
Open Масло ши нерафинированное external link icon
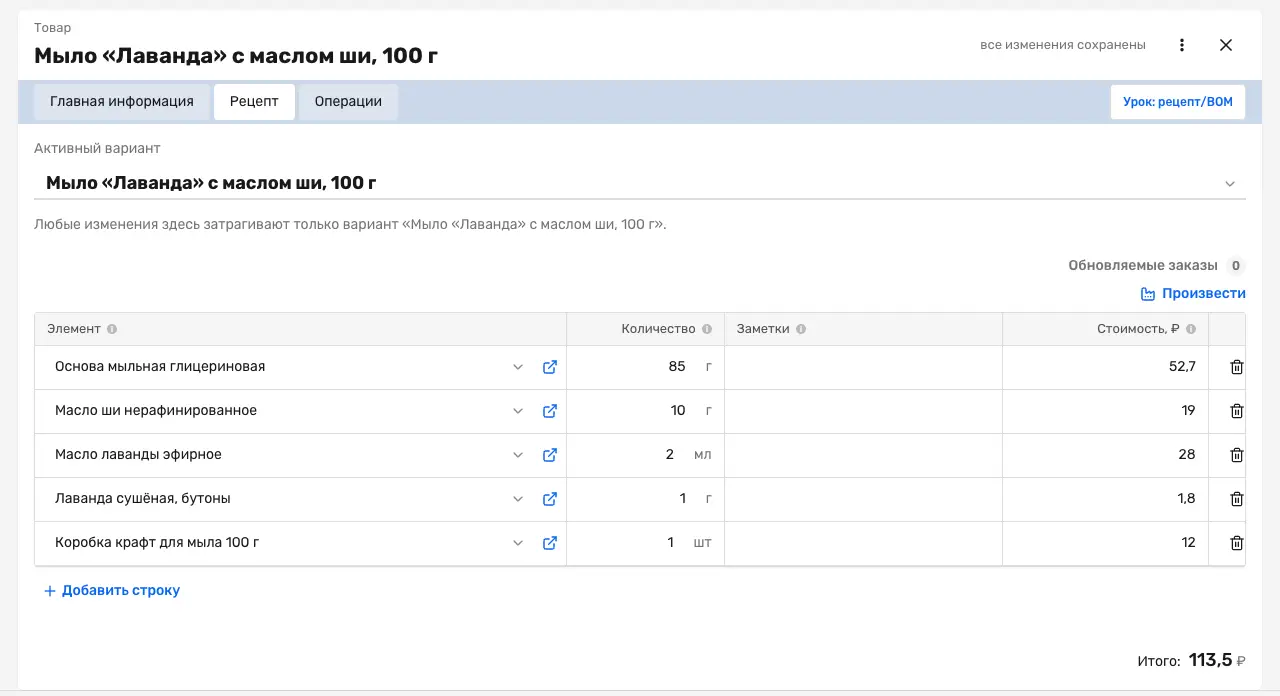(x=549, y=411)
